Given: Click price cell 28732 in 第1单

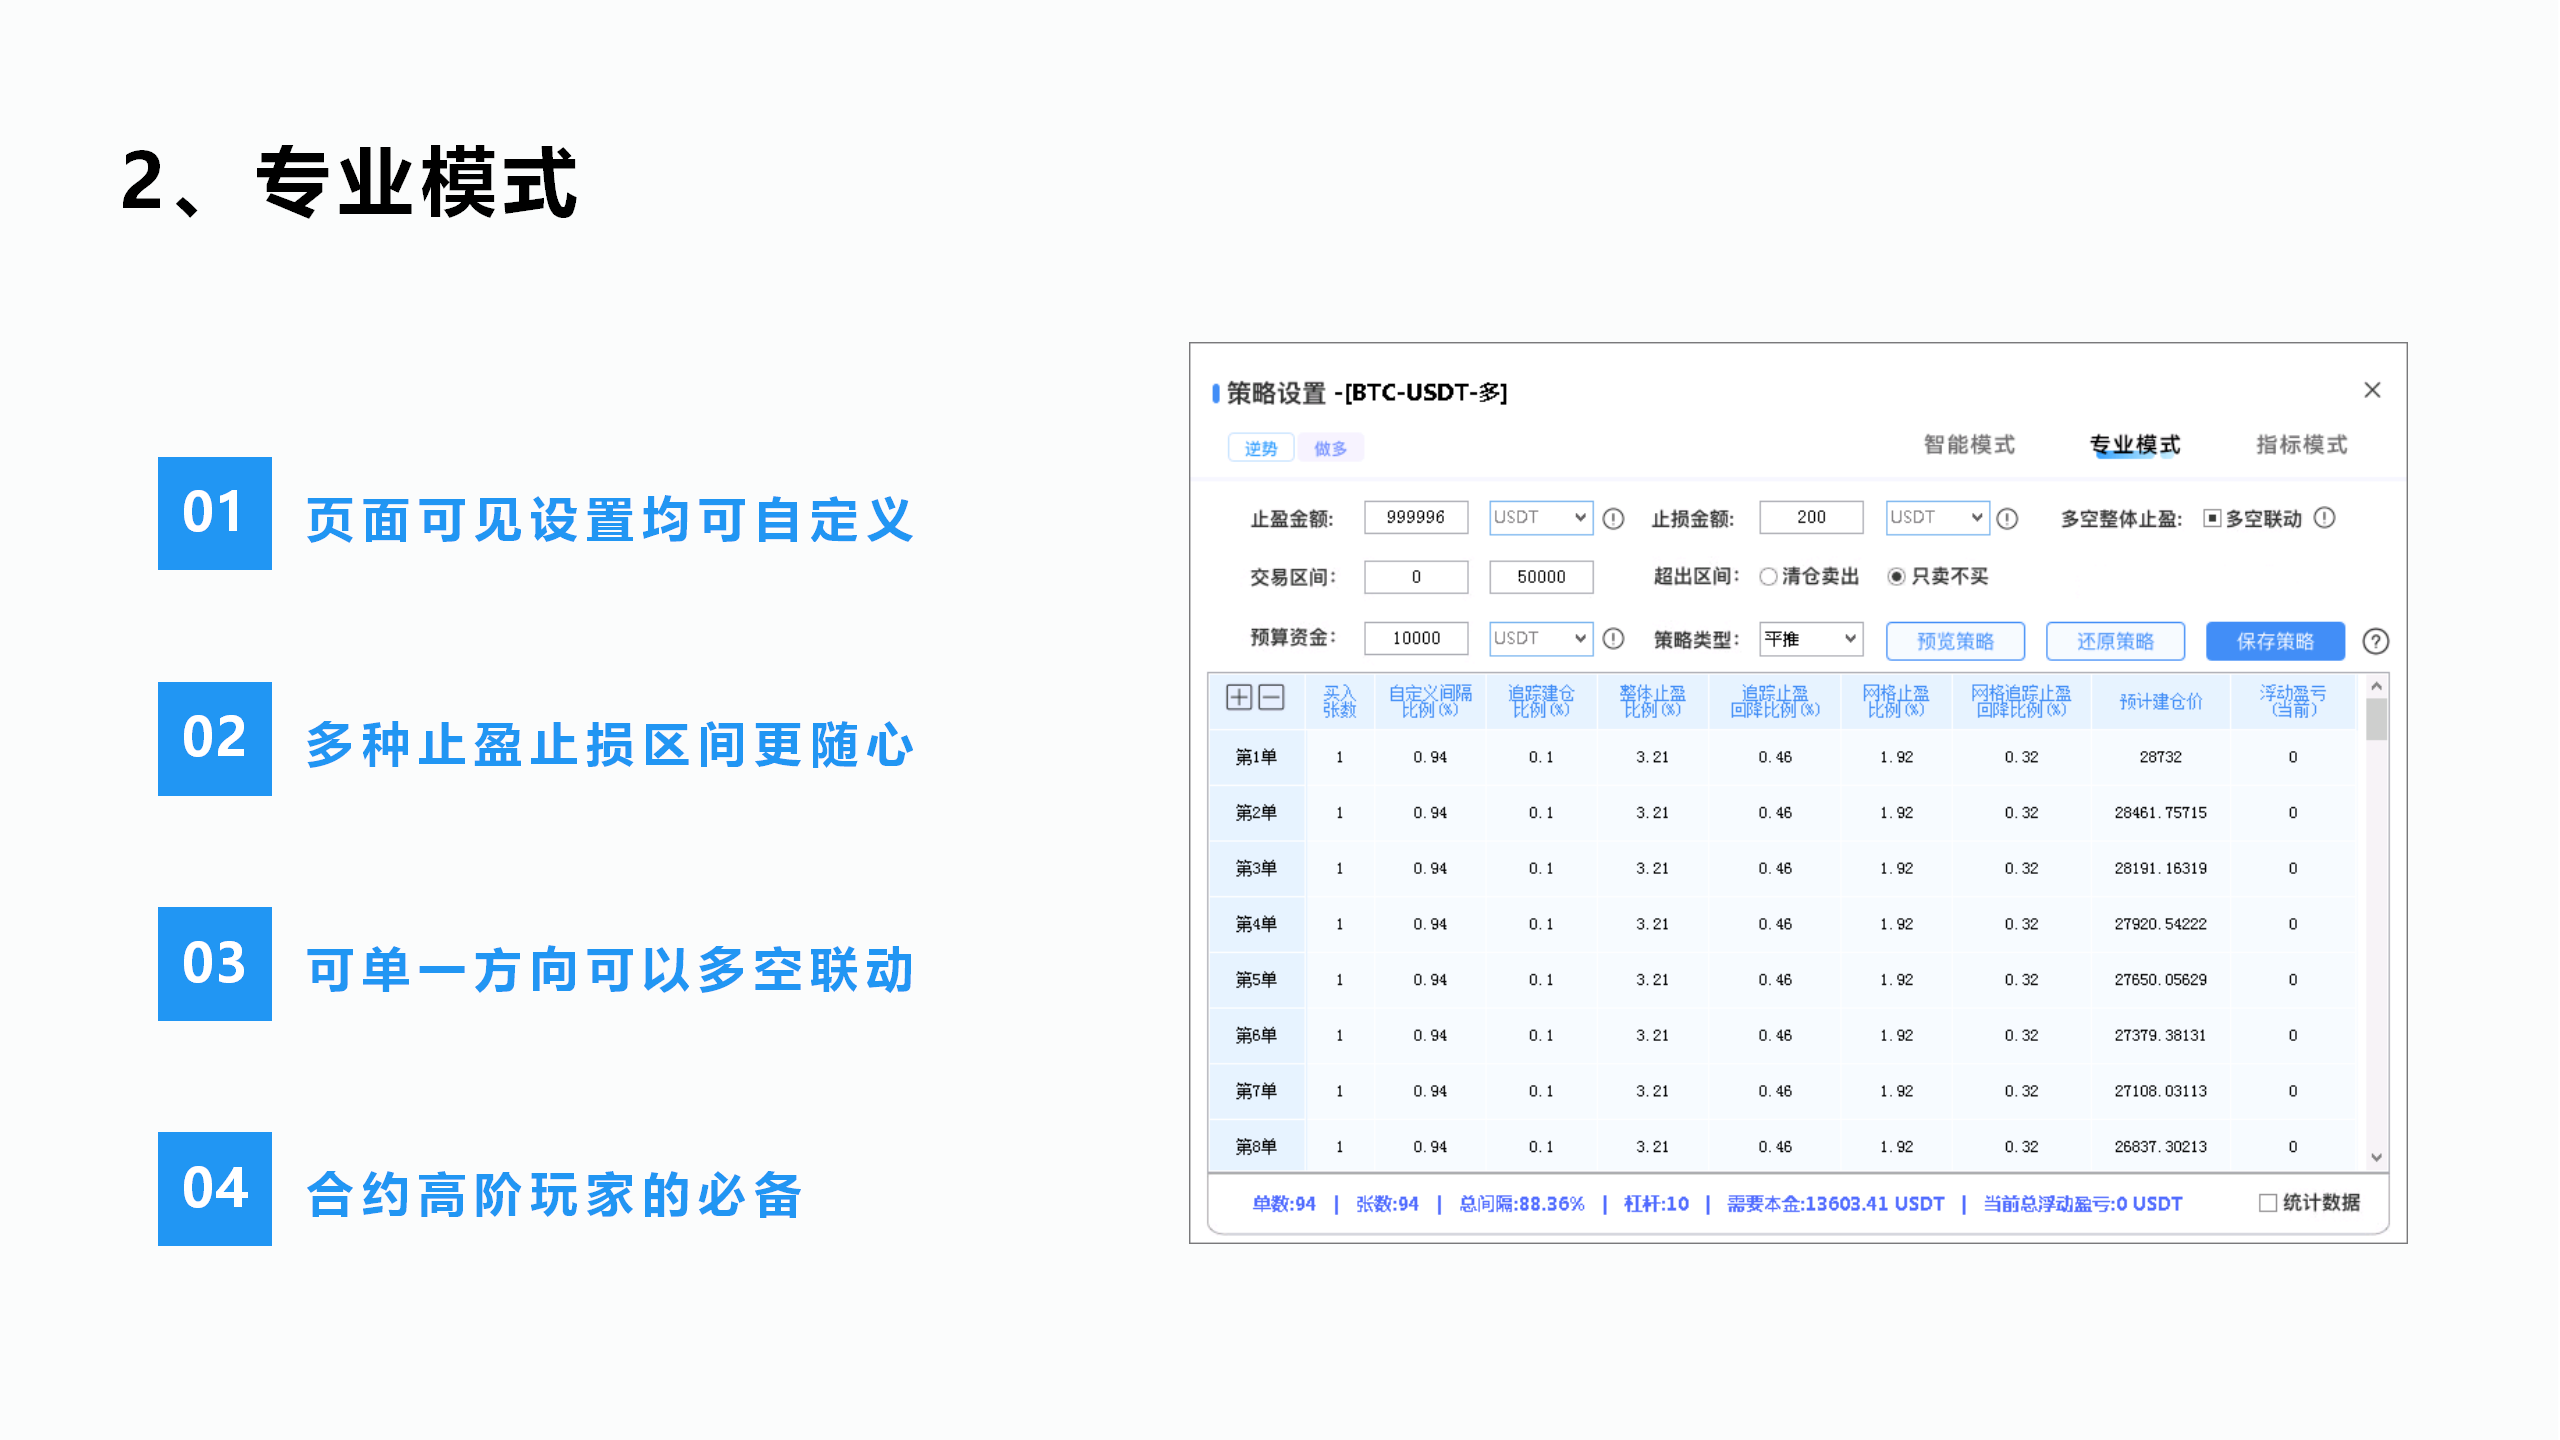Looking at the screenshot, I should coord(2160,757).
